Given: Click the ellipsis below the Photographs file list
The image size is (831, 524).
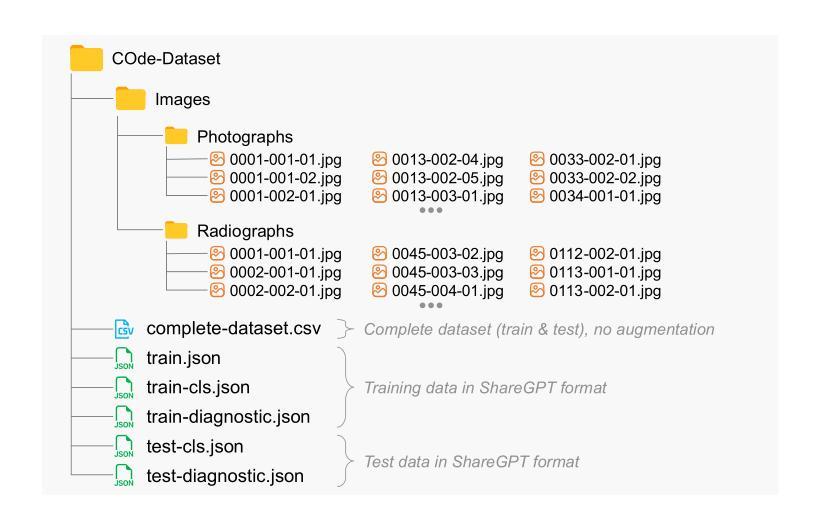Looking at the screenshot, I should click(430, 210).
